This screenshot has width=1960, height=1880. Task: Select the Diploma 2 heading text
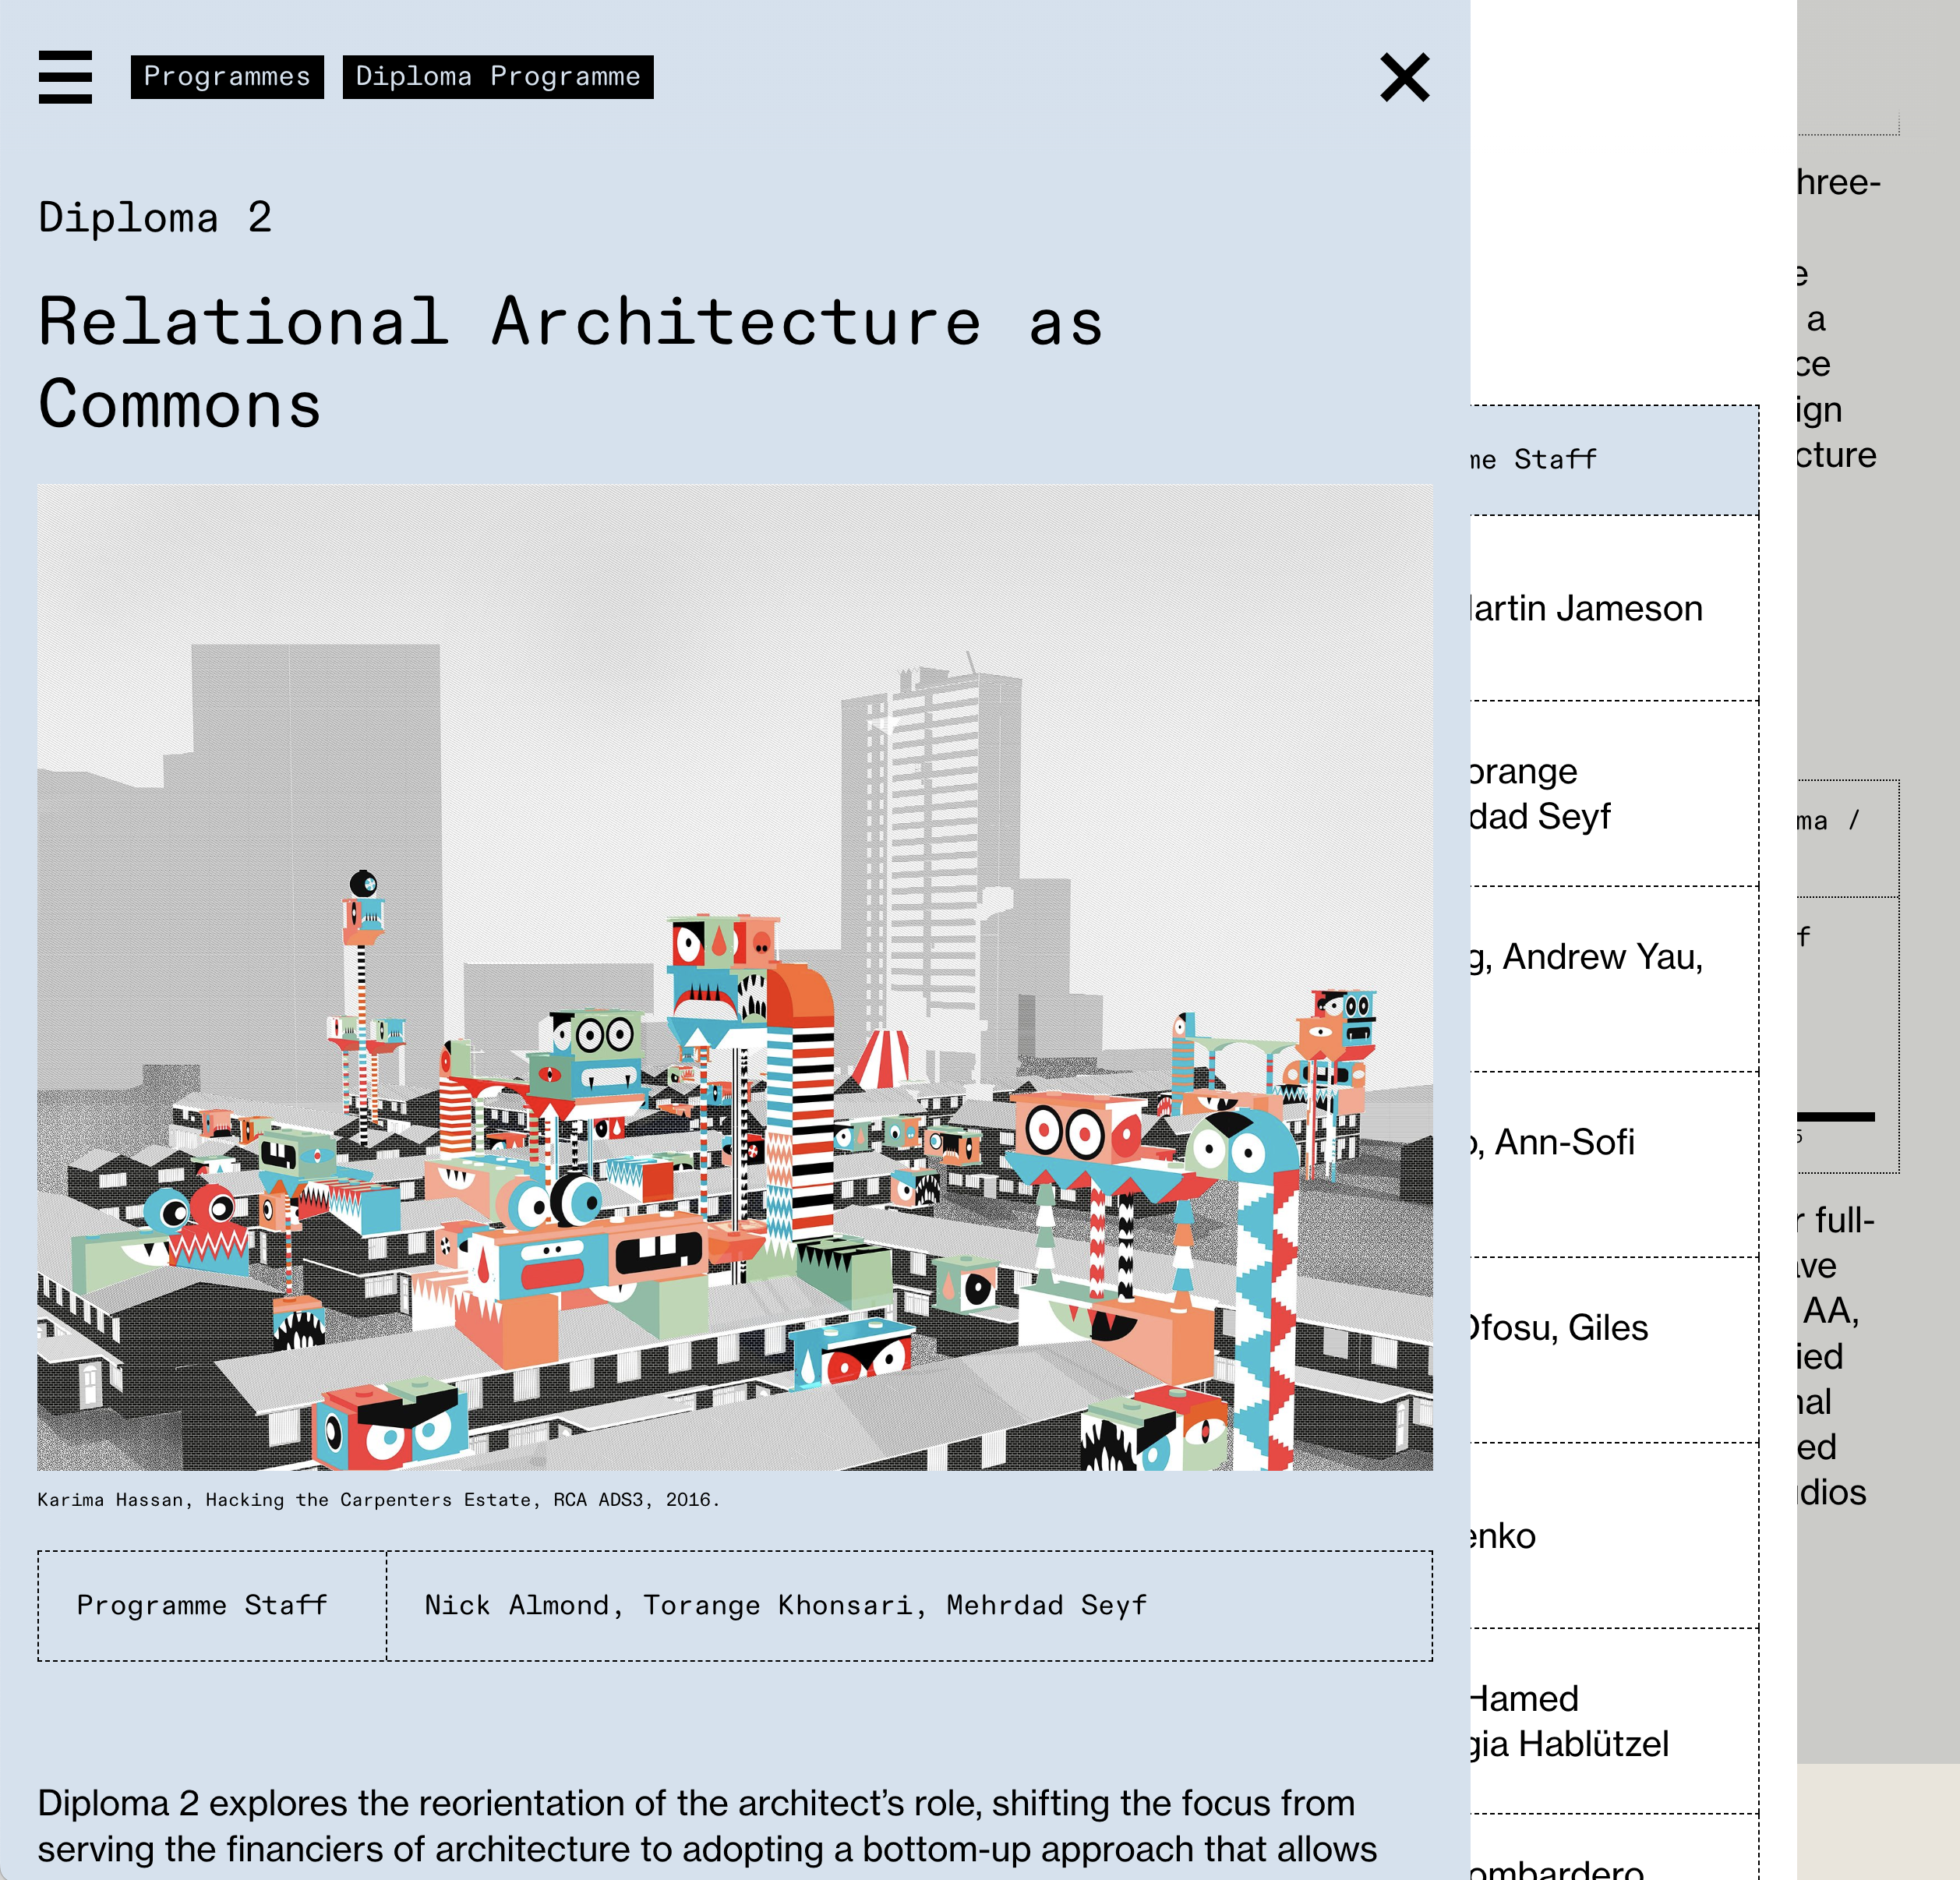[155, 217]
